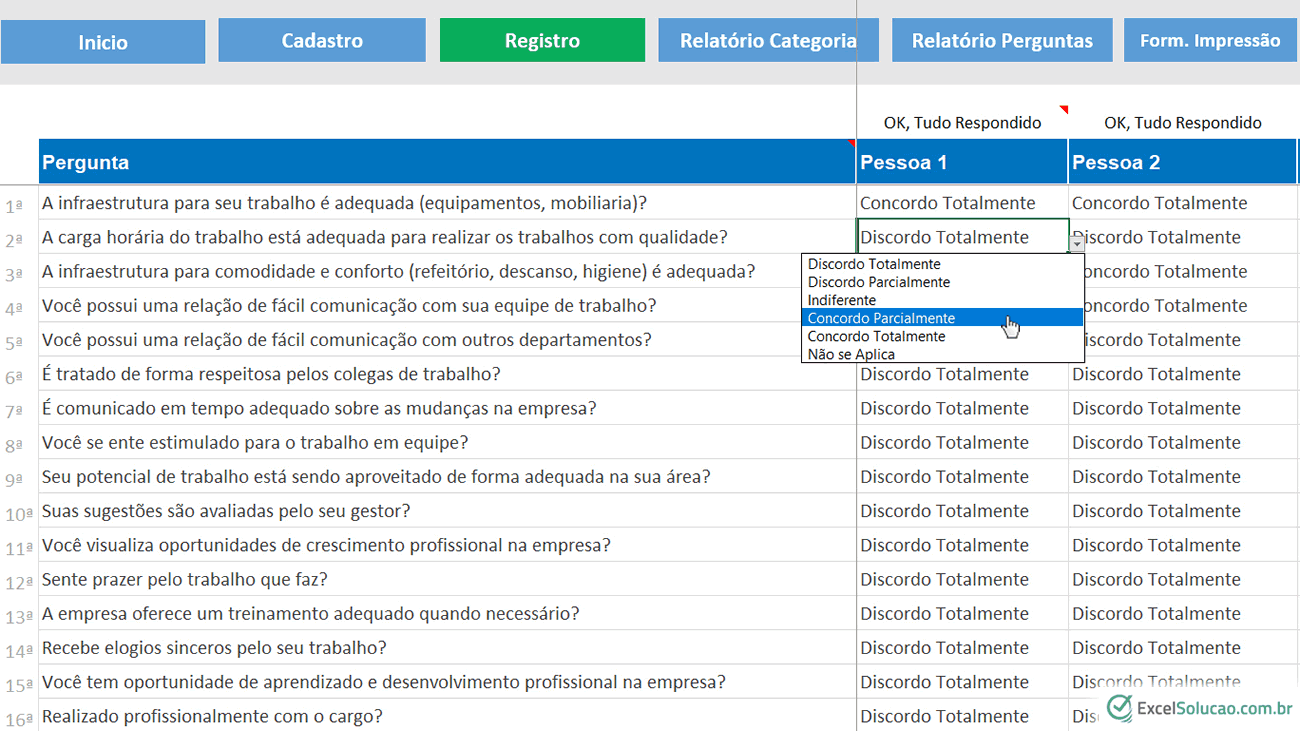The height and width of the screenshot is (731, 1300).
Task: Select Pessoa 1 answer for question 8
Action: click(x=962, y=442)
